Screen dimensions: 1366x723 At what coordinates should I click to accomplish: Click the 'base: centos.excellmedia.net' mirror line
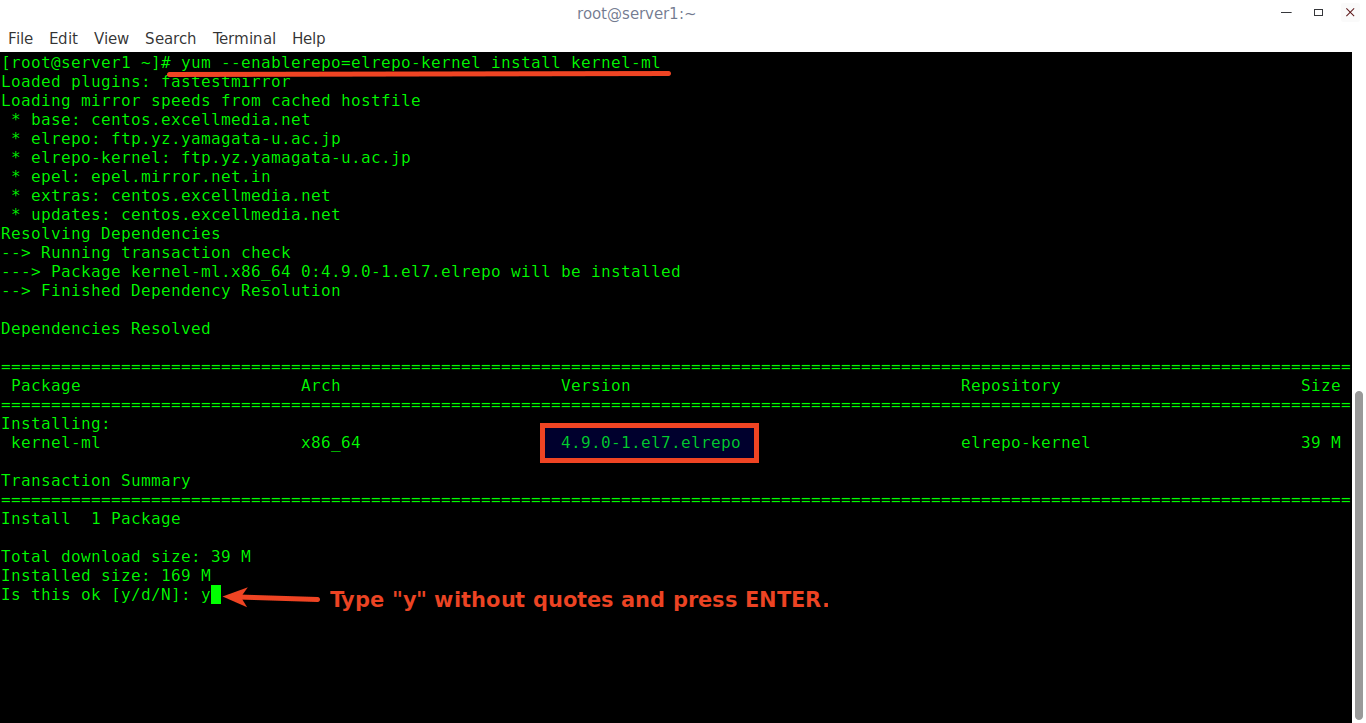tap(161, 120)
